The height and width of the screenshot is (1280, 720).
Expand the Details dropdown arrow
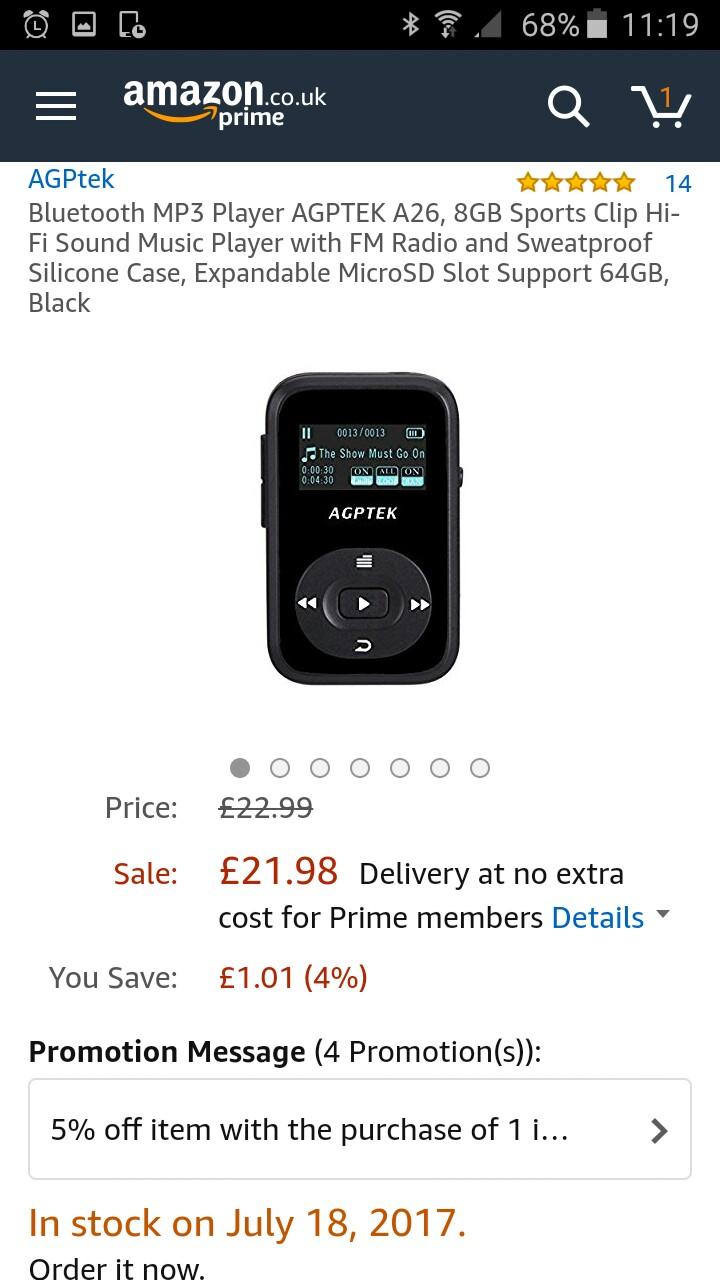click(x=662, y=915)
